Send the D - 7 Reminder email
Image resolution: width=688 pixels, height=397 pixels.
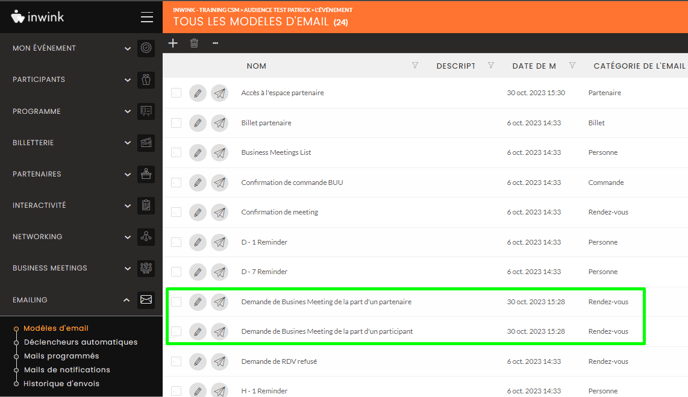pos(220,272)
